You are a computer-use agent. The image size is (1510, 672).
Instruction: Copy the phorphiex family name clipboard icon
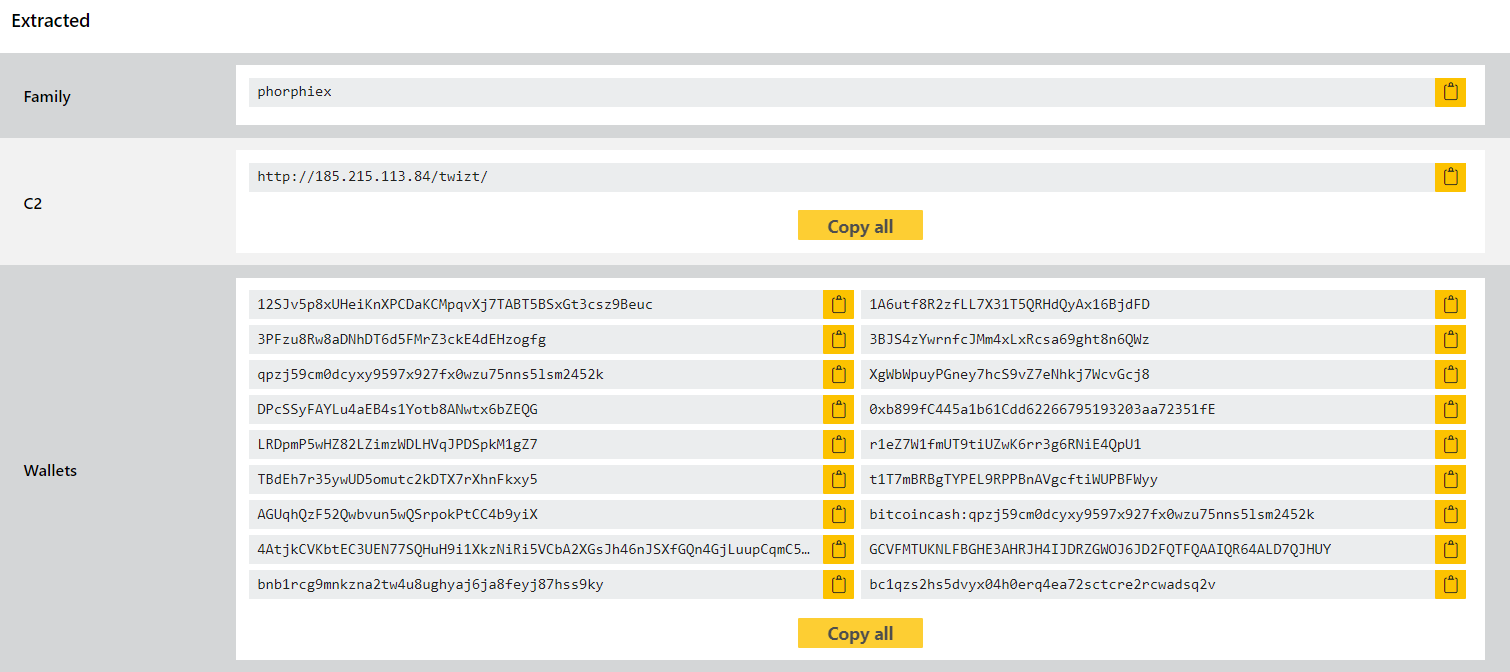(x=1450, y=92)
